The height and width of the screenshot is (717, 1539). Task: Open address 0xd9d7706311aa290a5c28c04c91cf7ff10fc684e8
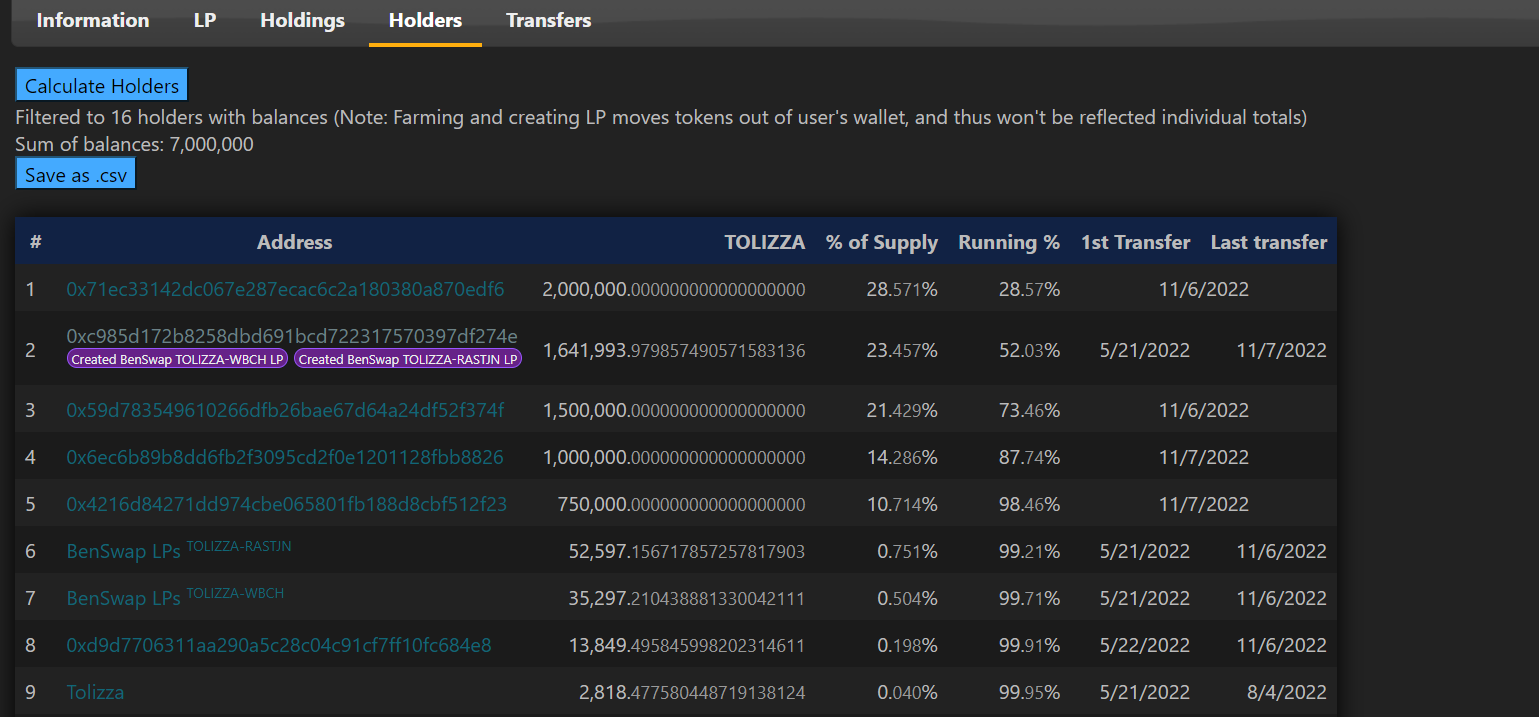pos(279,645)
